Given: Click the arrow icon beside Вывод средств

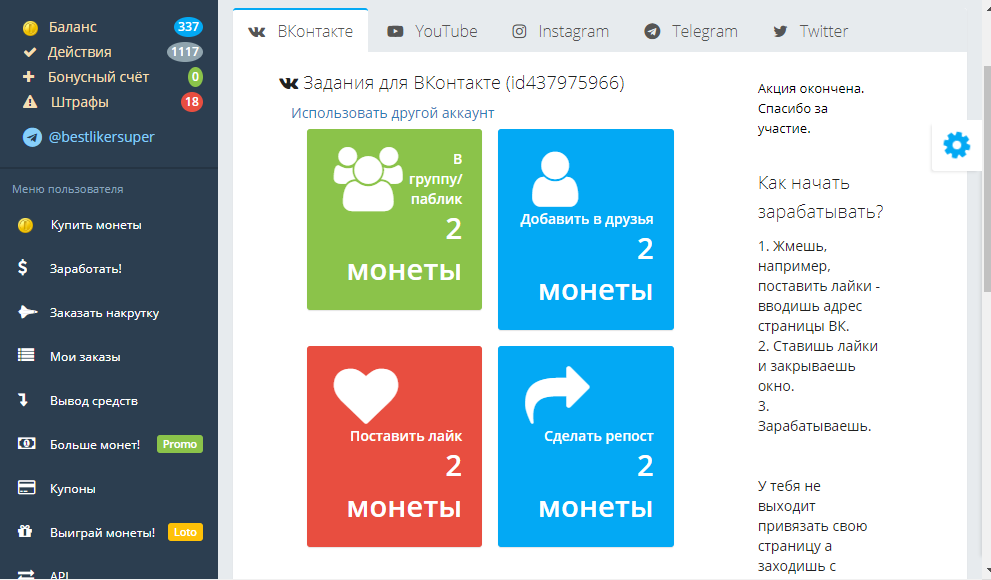Looking at the screenshot, I should 23,399.
